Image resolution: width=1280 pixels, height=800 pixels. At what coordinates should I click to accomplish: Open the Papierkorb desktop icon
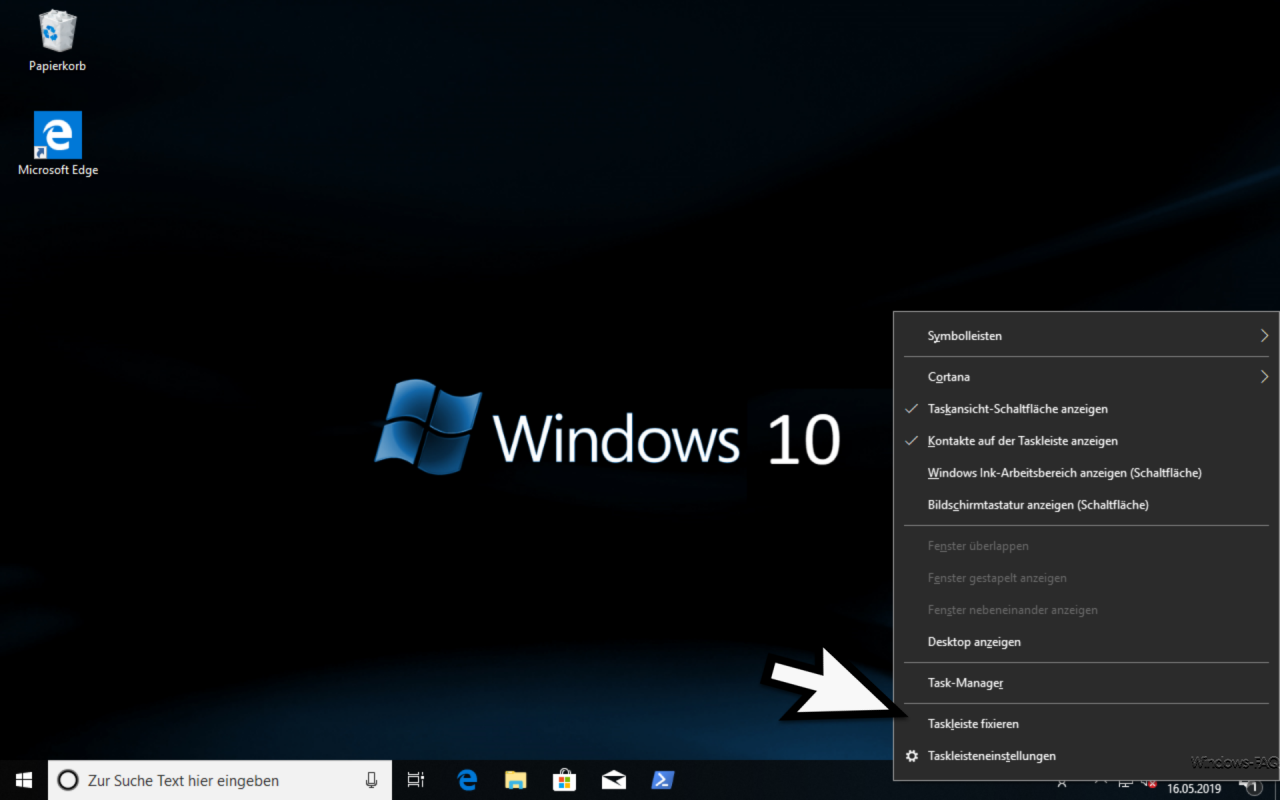coord(57,42)
